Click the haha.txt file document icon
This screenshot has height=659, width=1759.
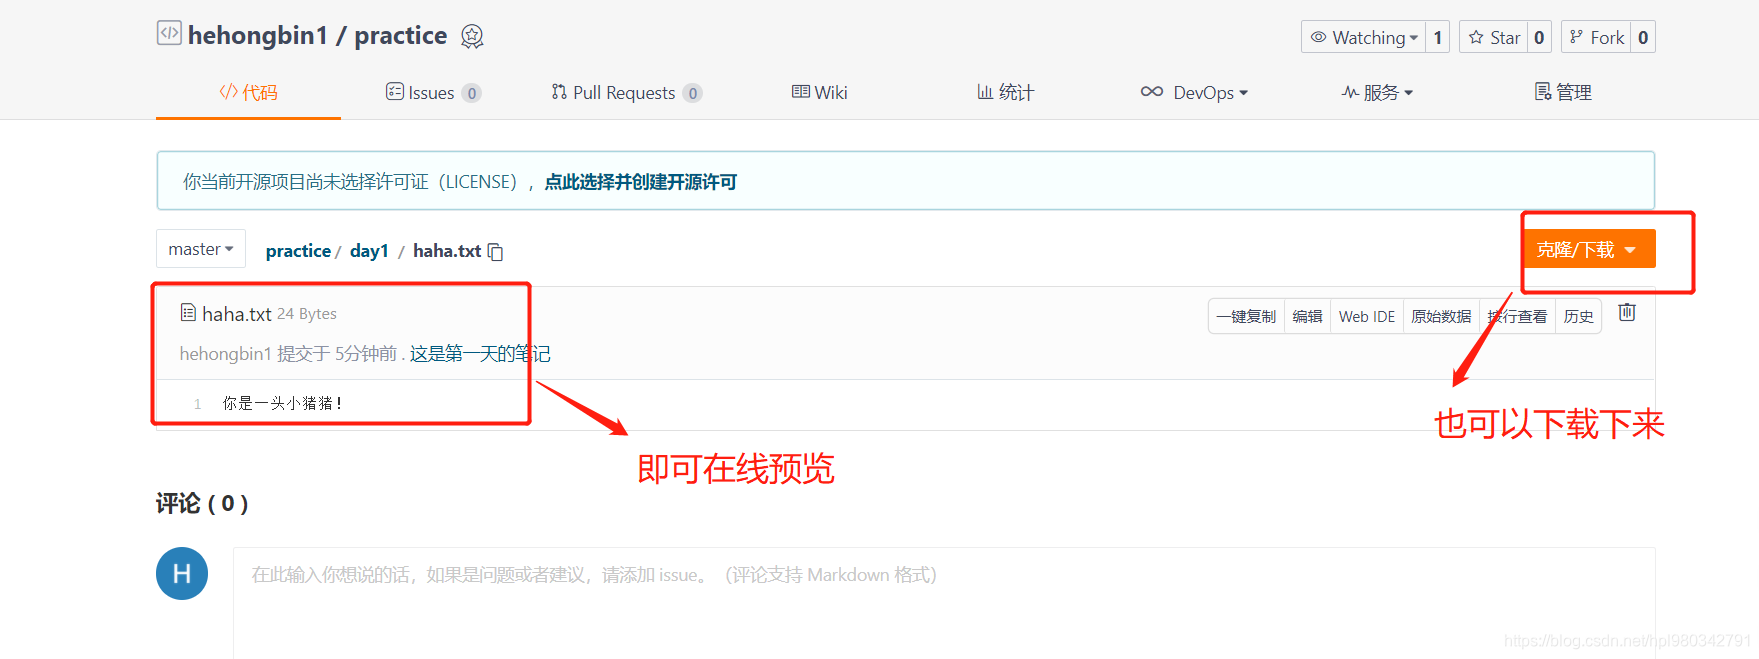click(x=188, y=313)
